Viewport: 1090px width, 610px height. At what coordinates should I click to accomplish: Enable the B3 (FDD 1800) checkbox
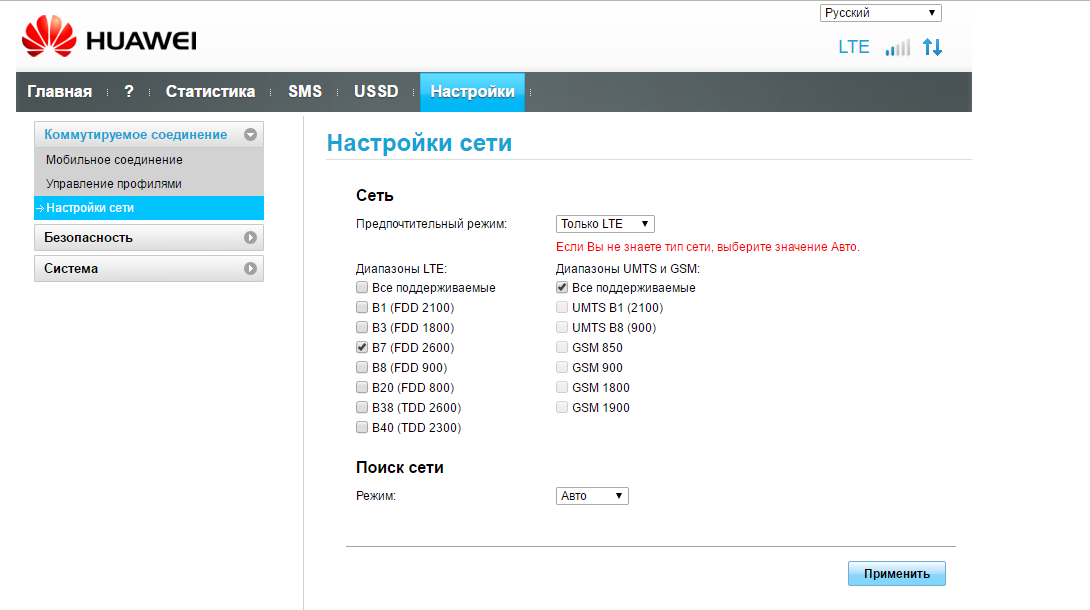(362, 328)
